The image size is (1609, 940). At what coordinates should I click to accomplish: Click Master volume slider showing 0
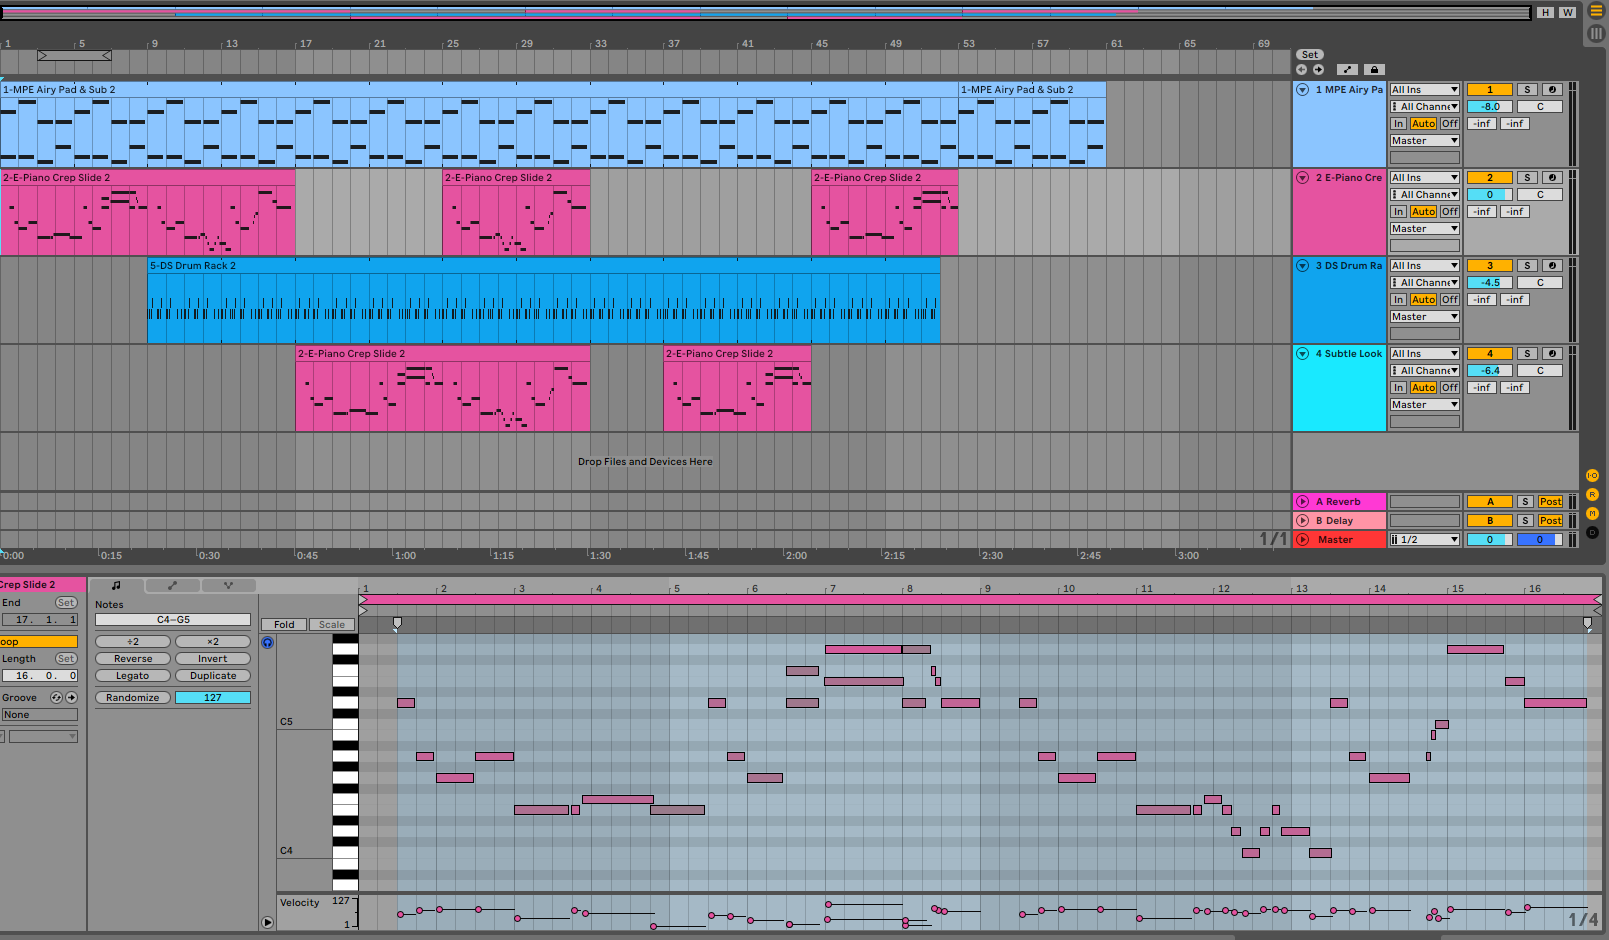coord(1490,540)
